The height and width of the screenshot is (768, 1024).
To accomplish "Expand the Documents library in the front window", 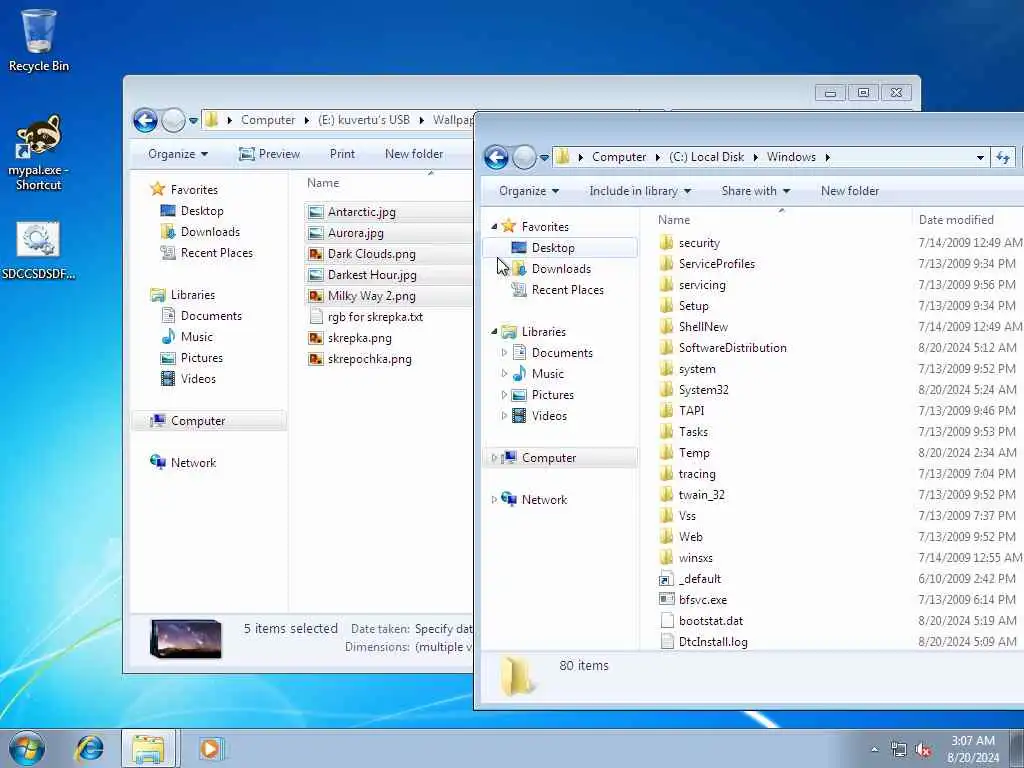I will click(x=504, y=353).
